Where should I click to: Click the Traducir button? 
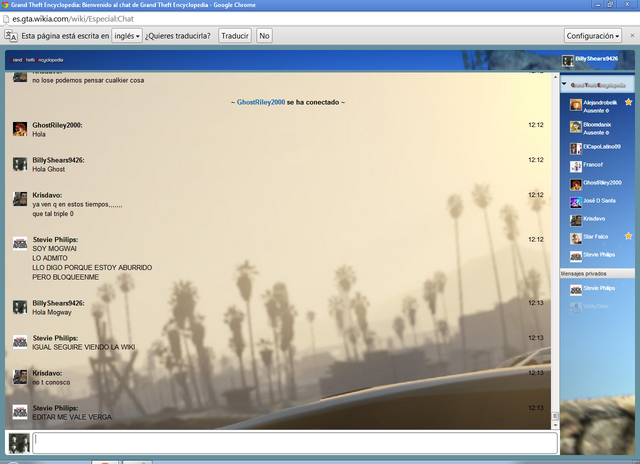tap(235, 36)
